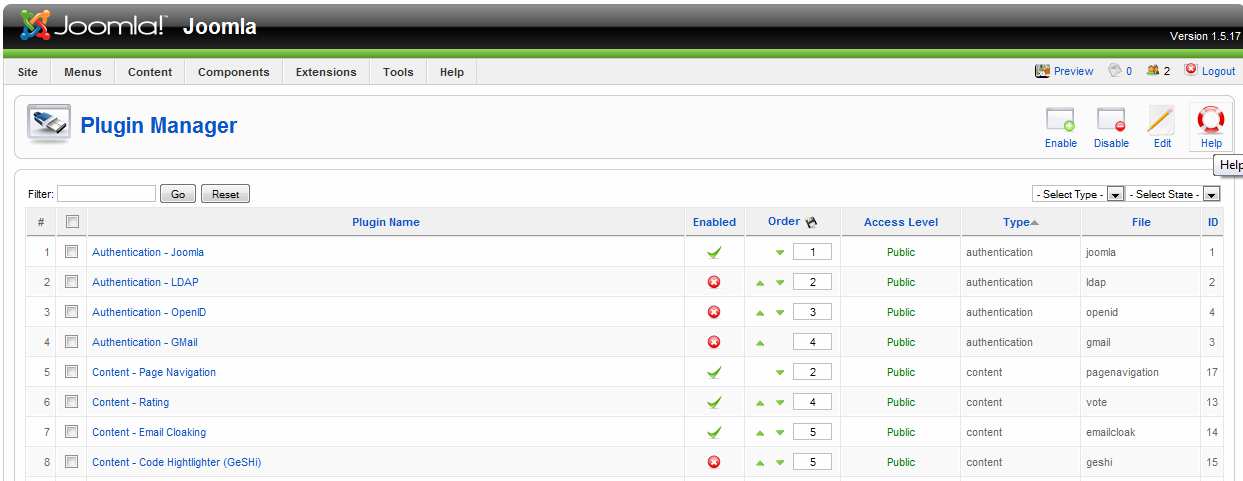Open the Extensions menu
1243x481 pixels.
click(326, 72)
